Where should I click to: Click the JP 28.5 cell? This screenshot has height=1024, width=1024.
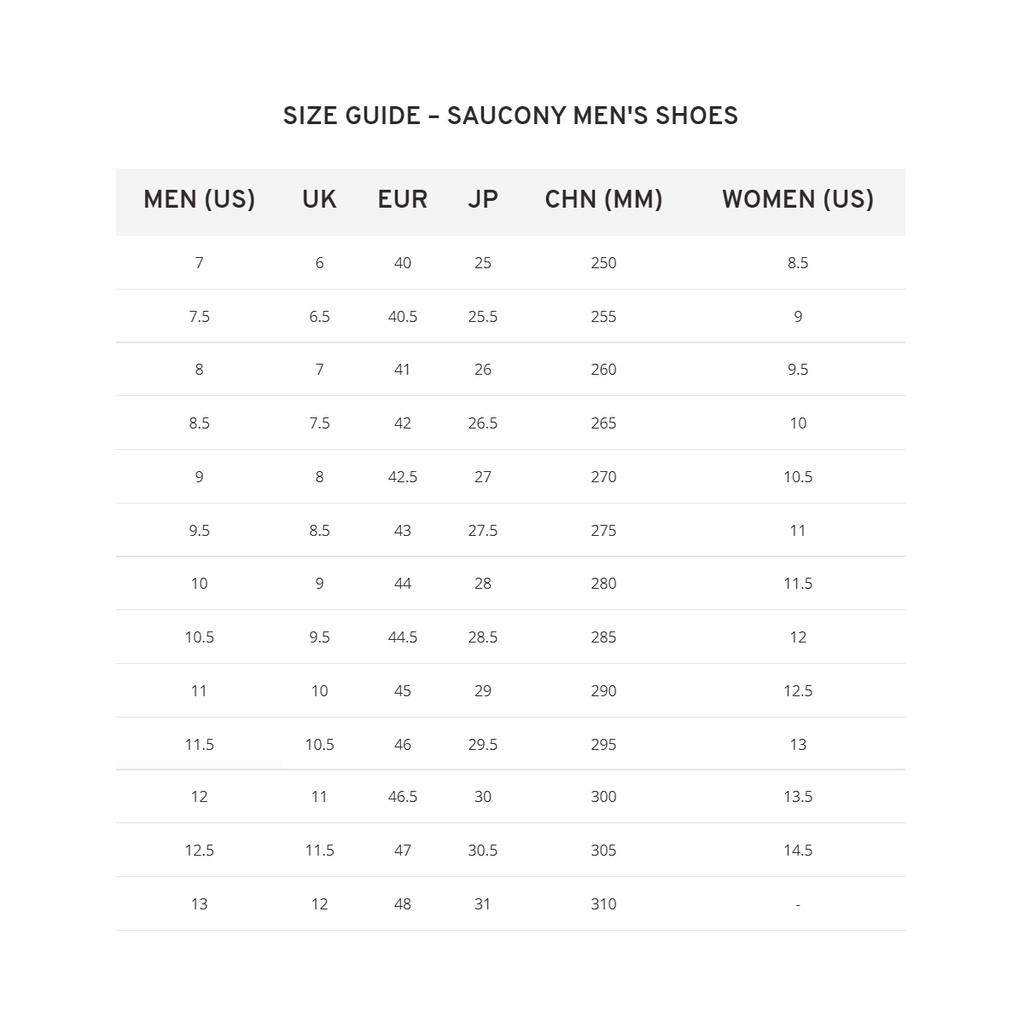point(483,637)
